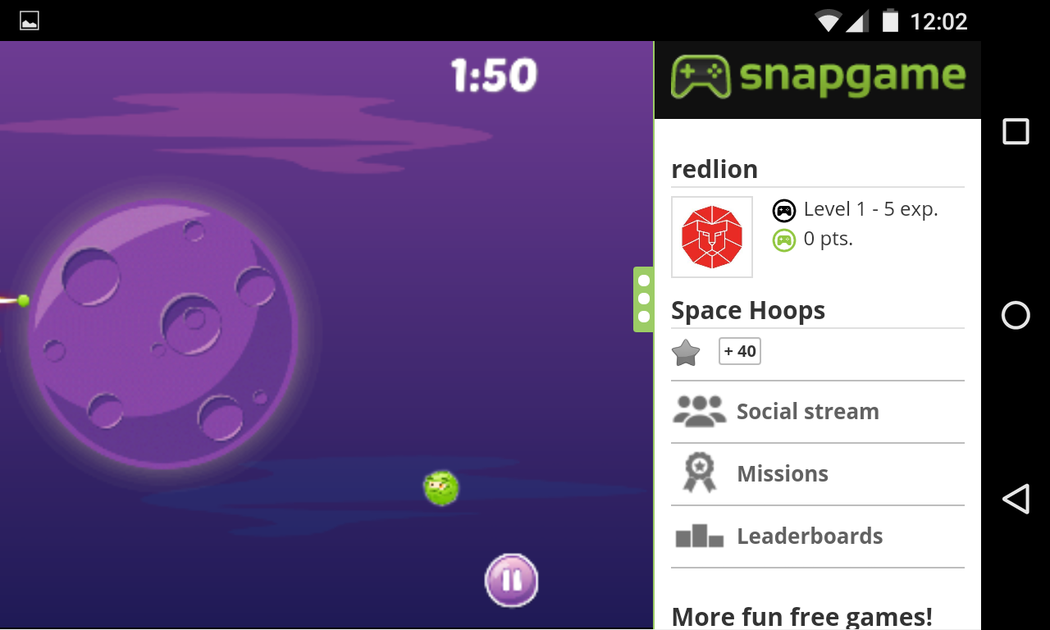
Task: Click the black controller level icon
Action: point(784,210)
